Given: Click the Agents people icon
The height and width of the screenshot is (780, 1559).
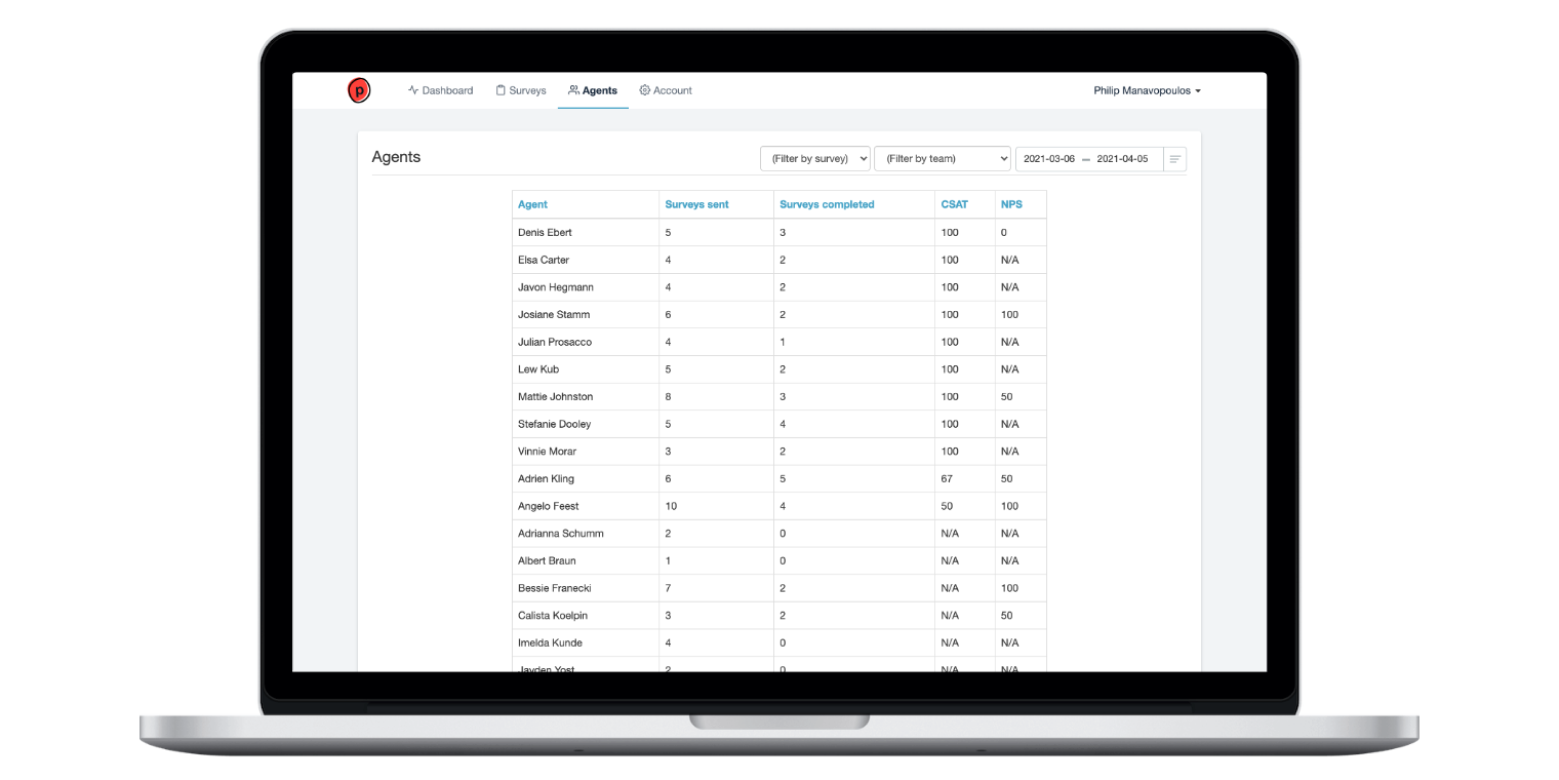Looking at the screenshot, I should (x=574, y=90).
